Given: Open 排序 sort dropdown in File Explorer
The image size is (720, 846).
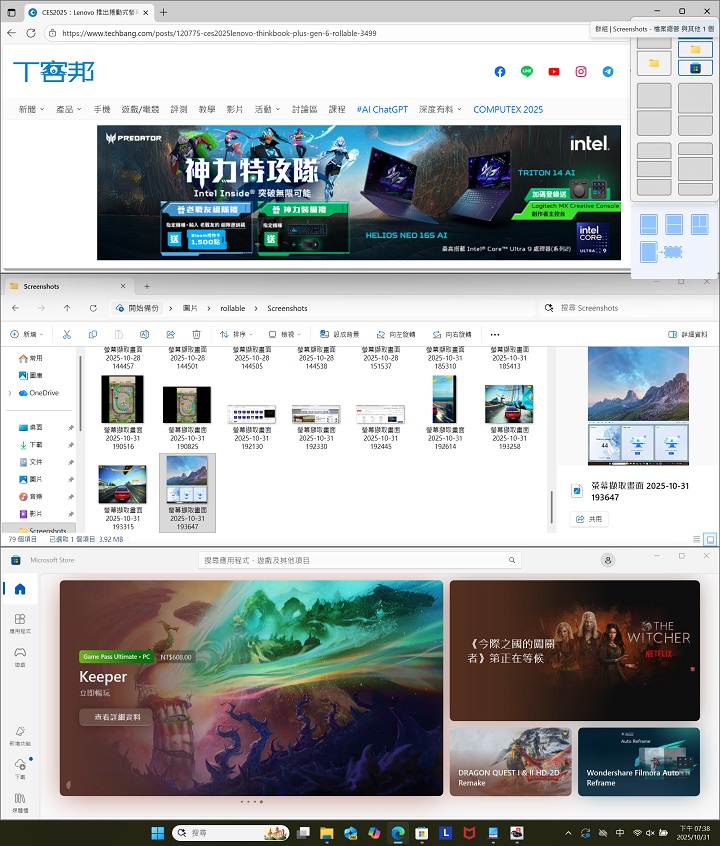Looking at the screenshot, I should [236, 335].
